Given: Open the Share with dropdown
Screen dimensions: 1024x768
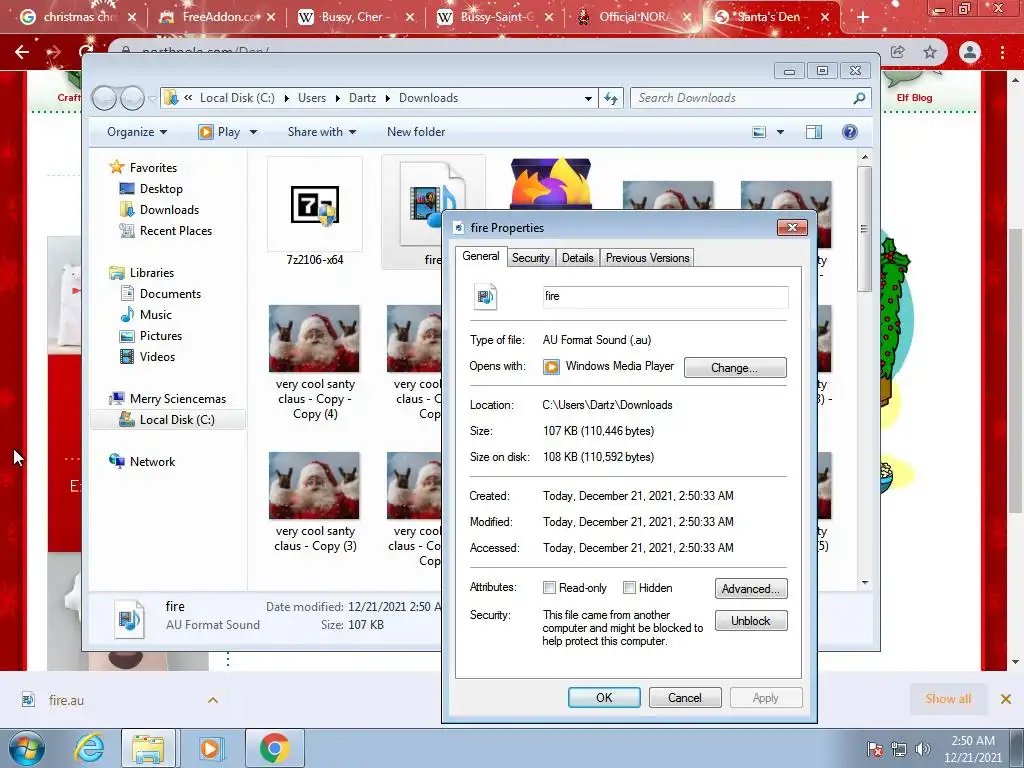Looking at the screenshot, I should tap(322, 132).
